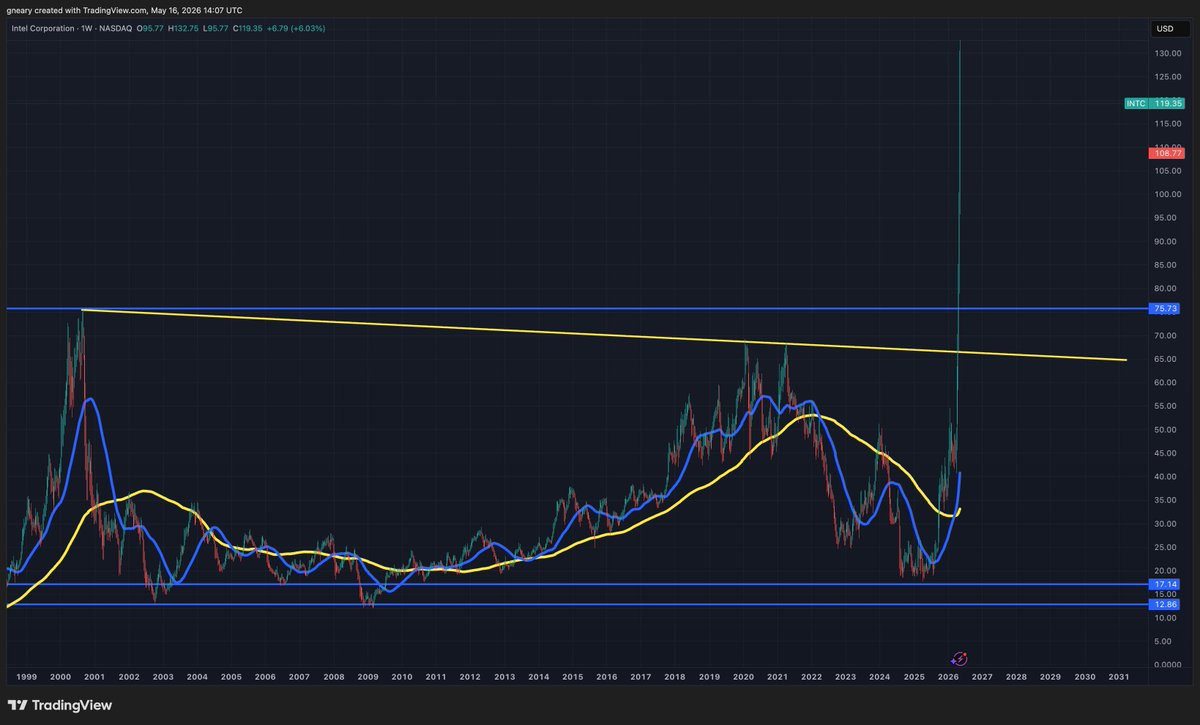Image resolution: width=1200 pixels, height=725 pixels.
Task: Click the 50.00 price axis label
Action: 1166,430
